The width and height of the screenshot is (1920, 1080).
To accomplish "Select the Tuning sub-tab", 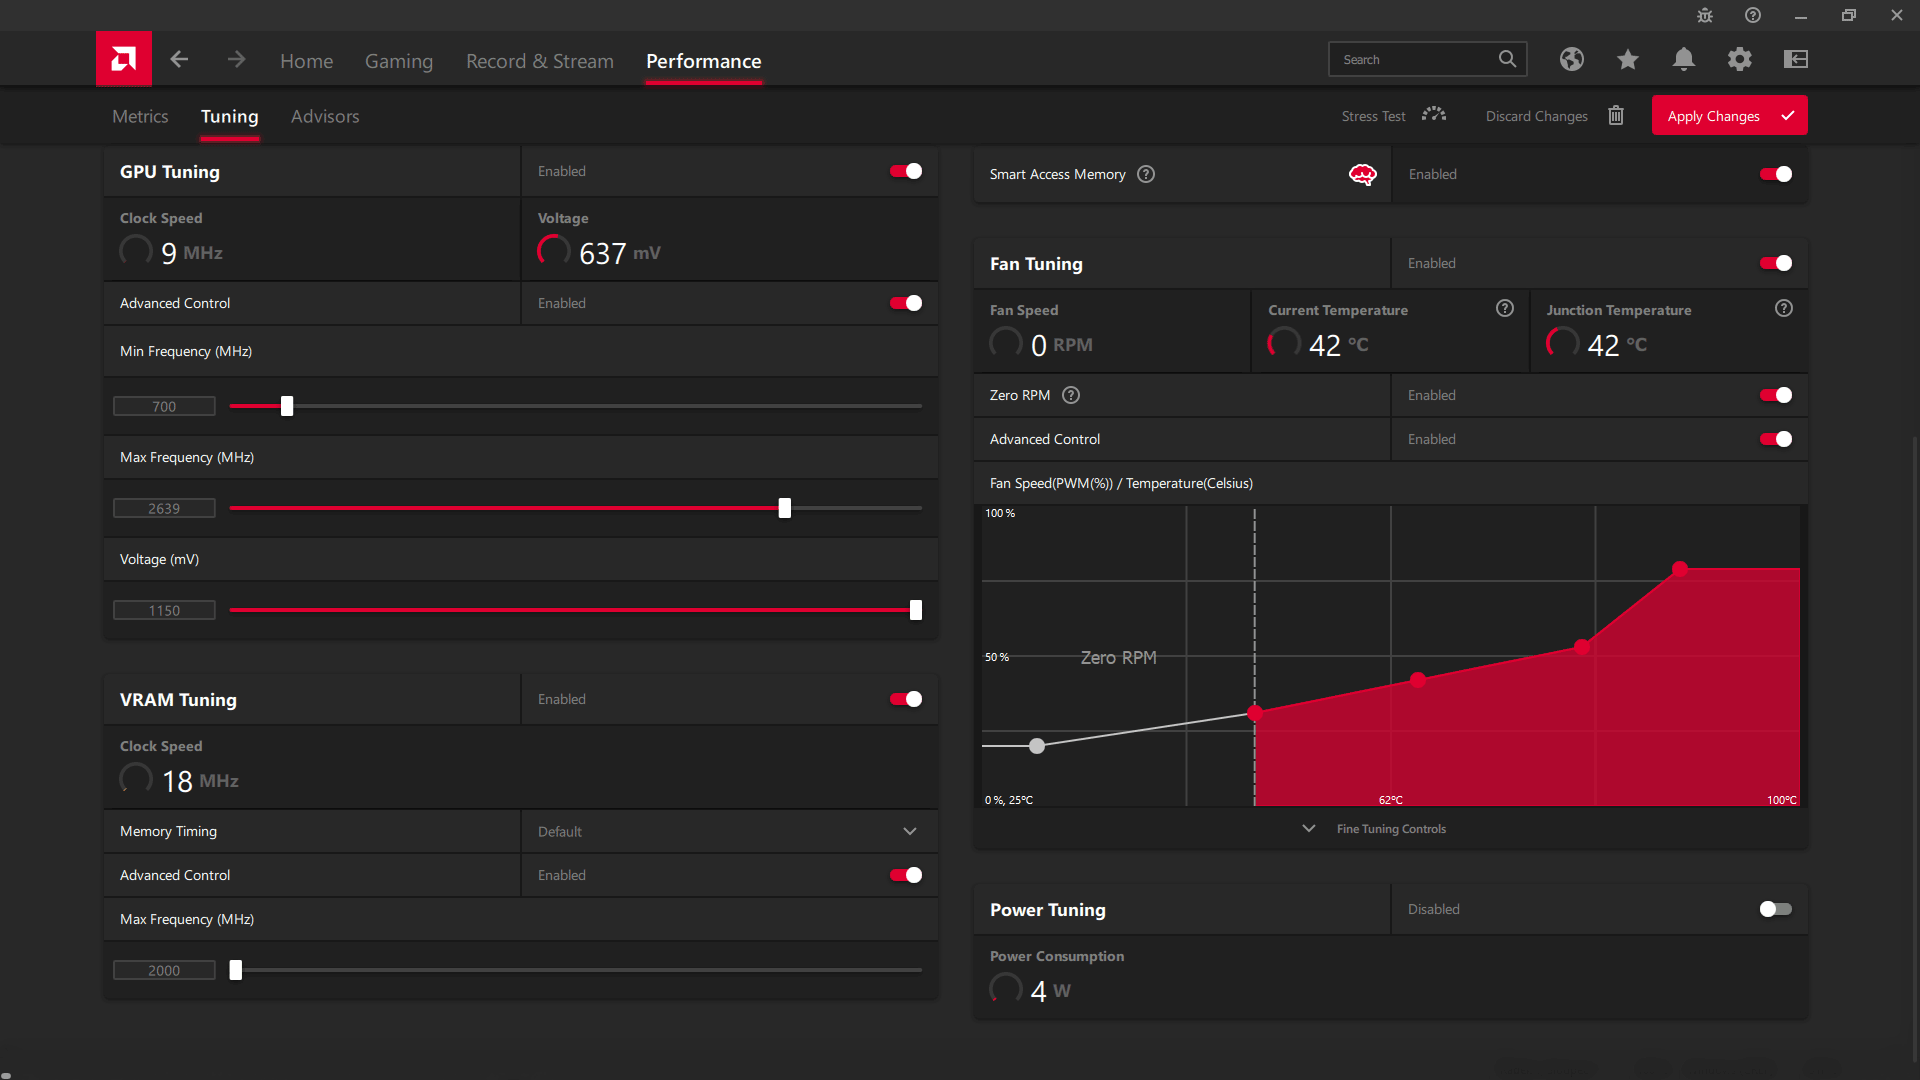I will pos(229,116).
